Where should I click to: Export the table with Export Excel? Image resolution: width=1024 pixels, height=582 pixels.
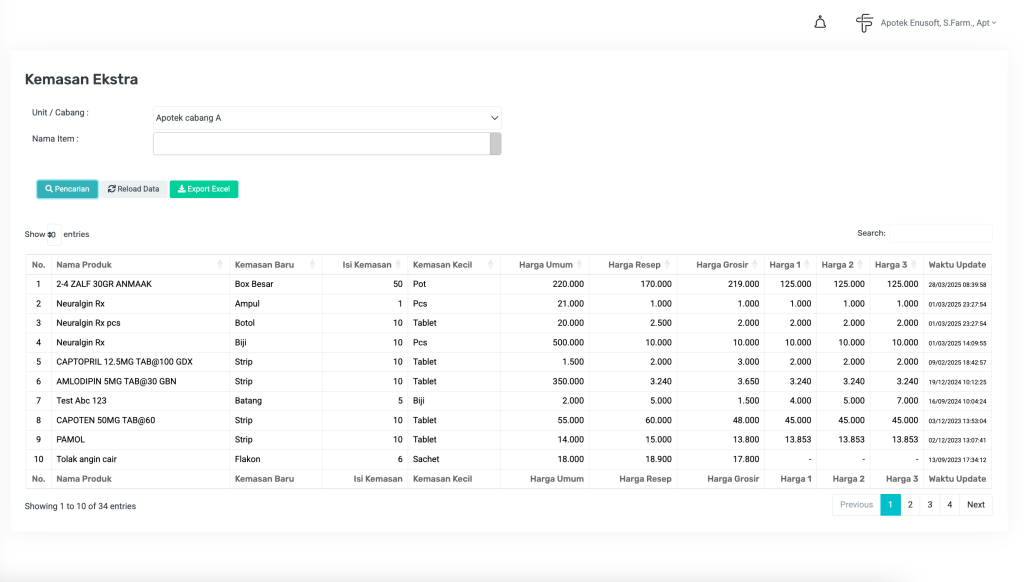[204, 189]
